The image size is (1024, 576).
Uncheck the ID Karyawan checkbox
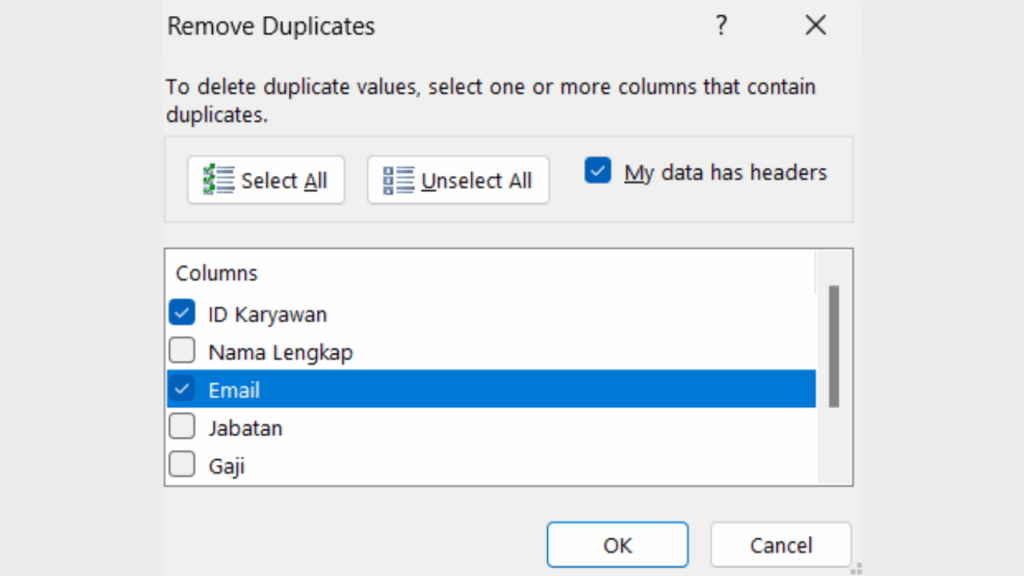181,312
